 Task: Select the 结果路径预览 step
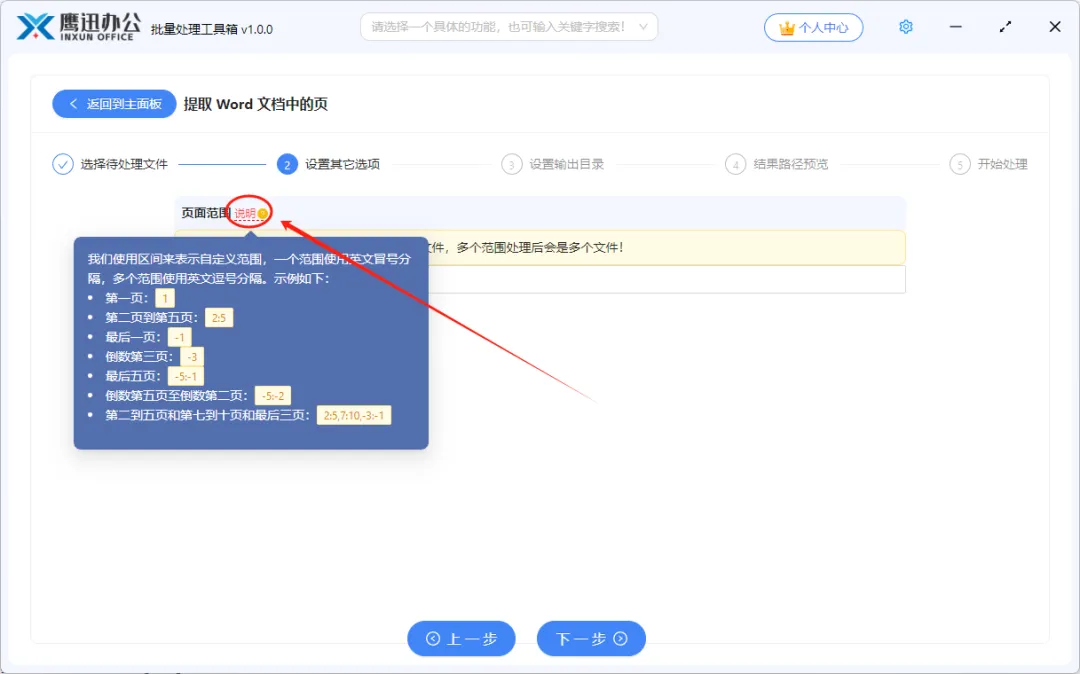point(791,164)
